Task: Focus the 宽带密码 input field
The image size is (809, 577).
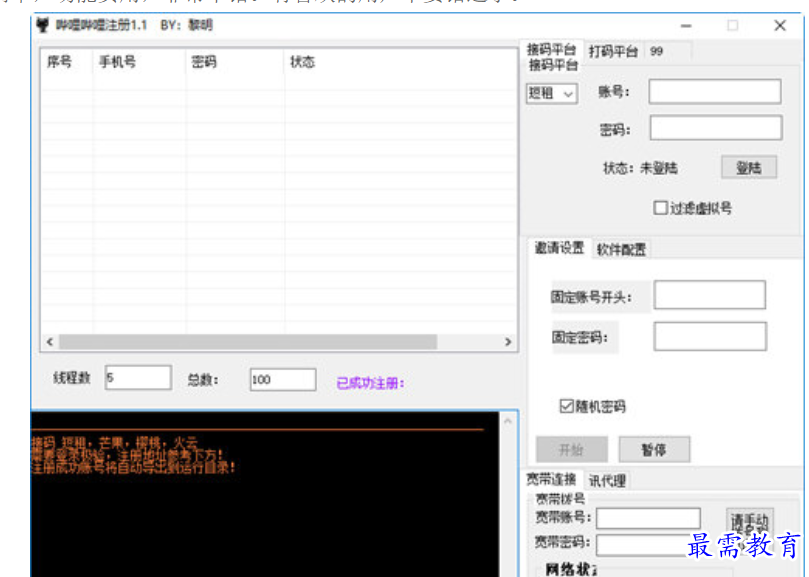Action: pos(648,544)
